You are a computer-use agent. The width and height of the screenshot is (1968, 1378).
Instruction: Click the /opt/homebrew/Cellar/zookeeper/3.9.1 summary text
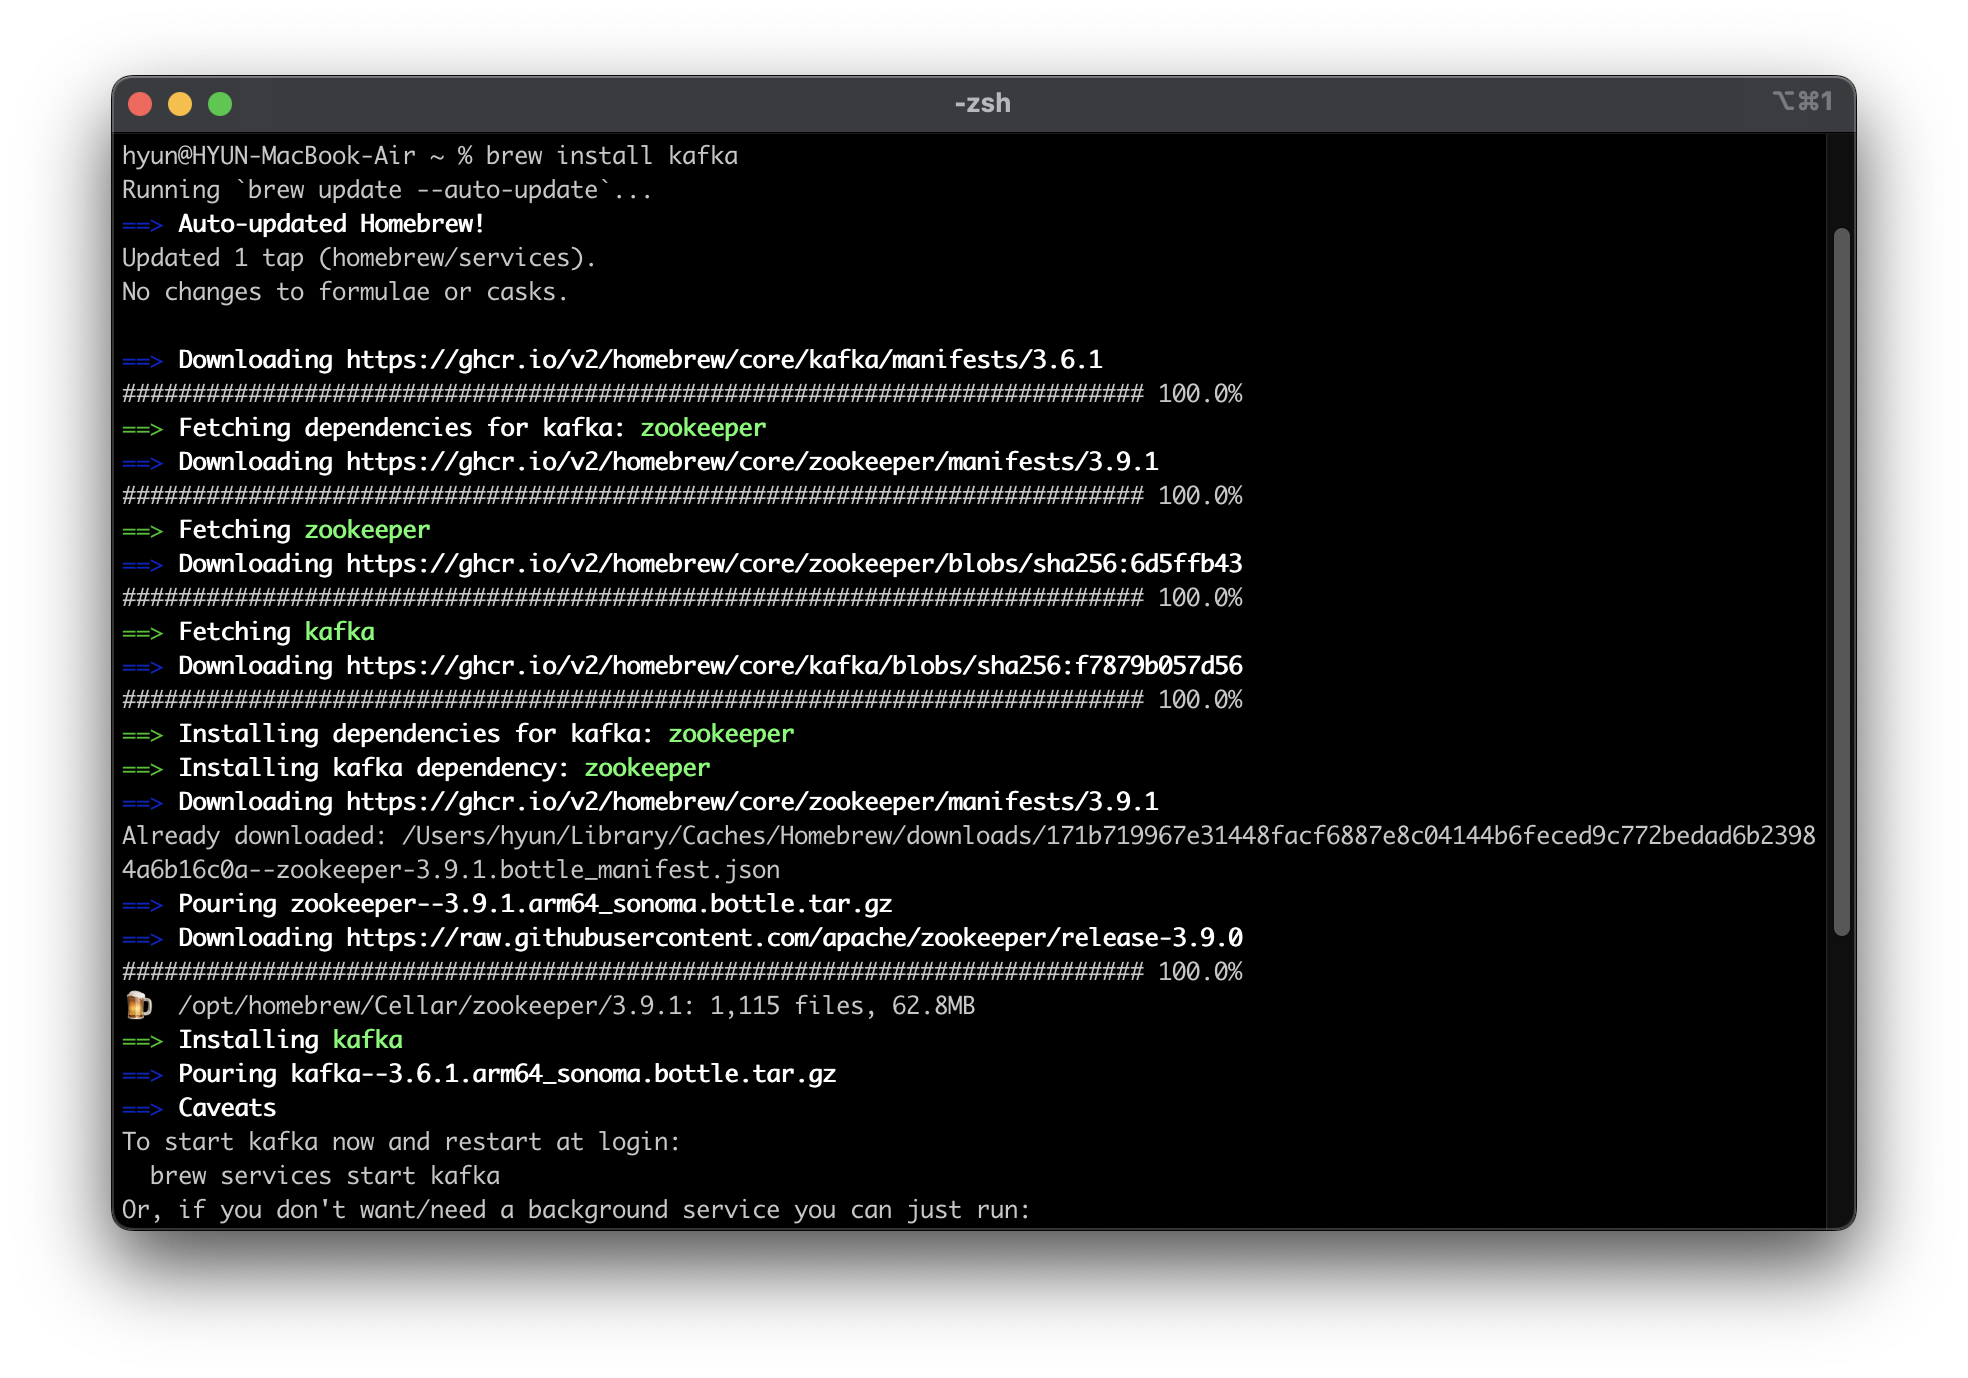[576, 1006]
